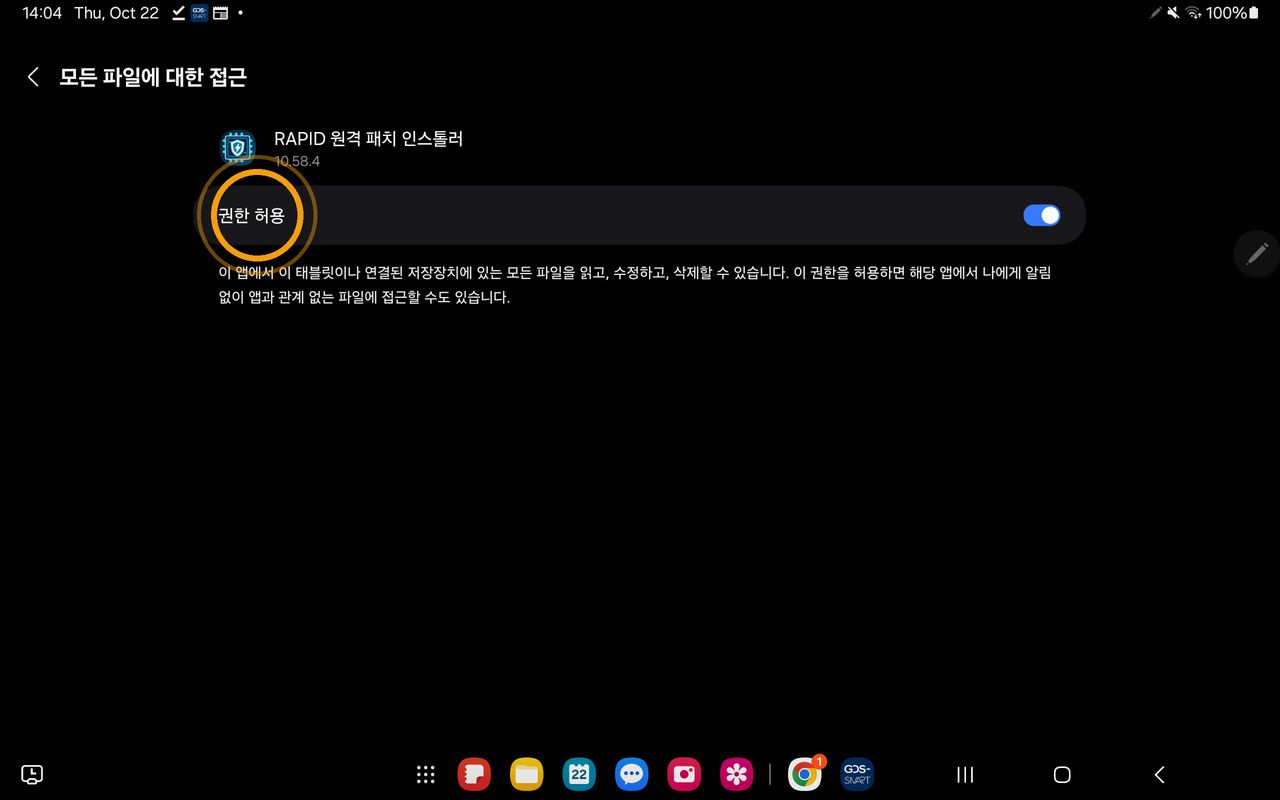Launch the red Camera app

[x=684, y=774]
